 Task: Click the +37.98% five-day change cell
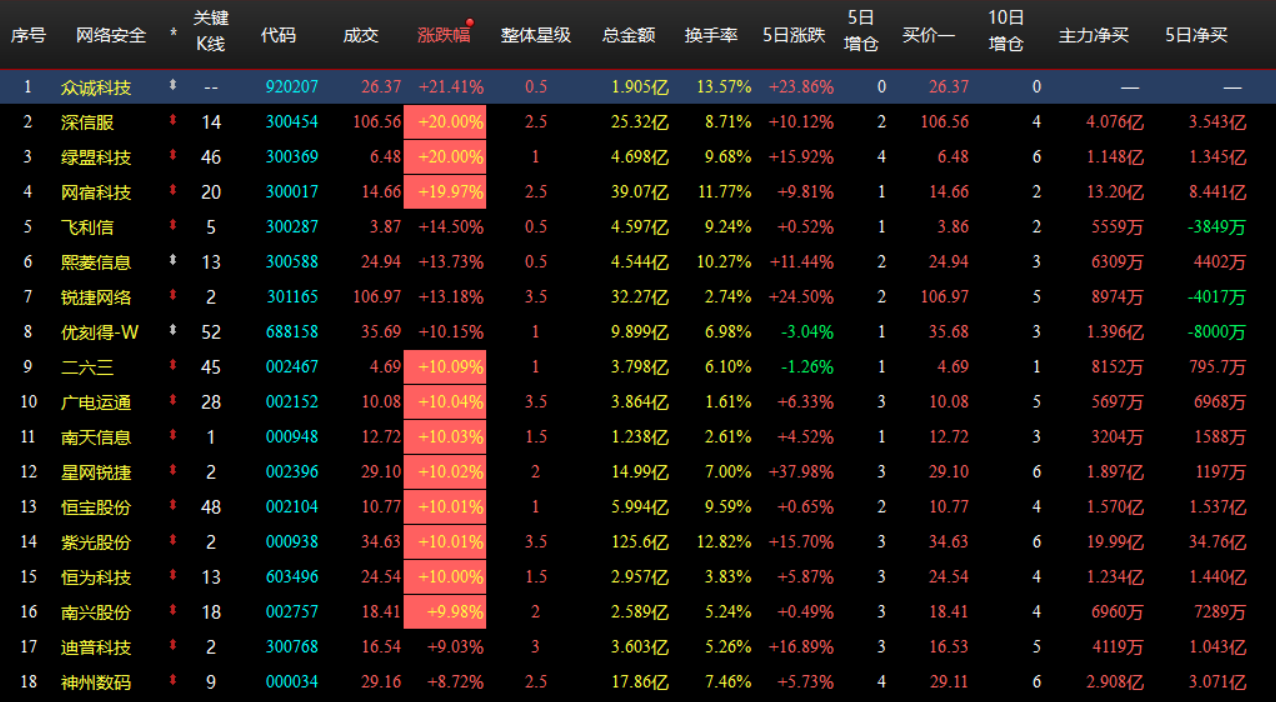click(801, 472)
